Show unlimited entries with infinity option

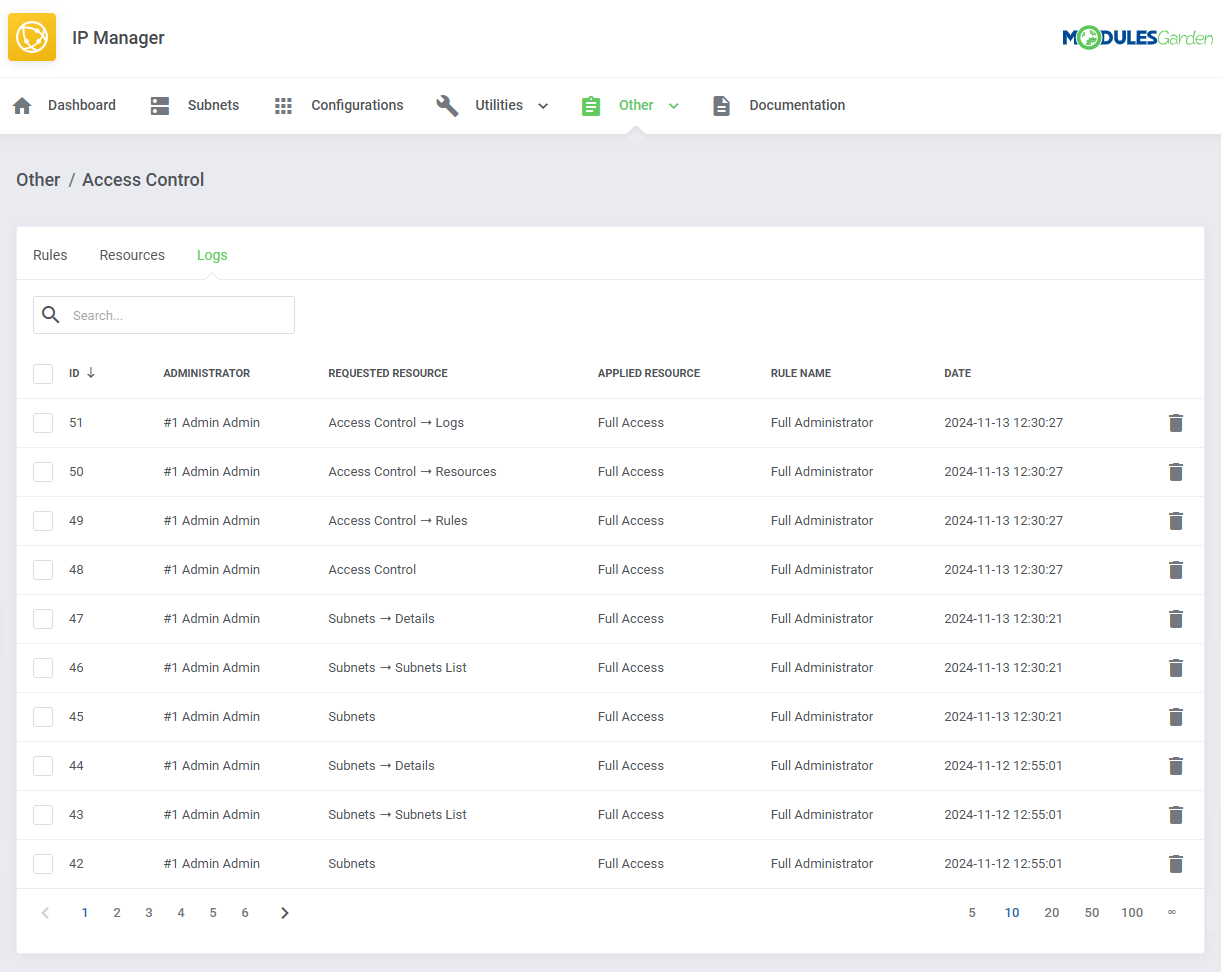[1172, 913]
